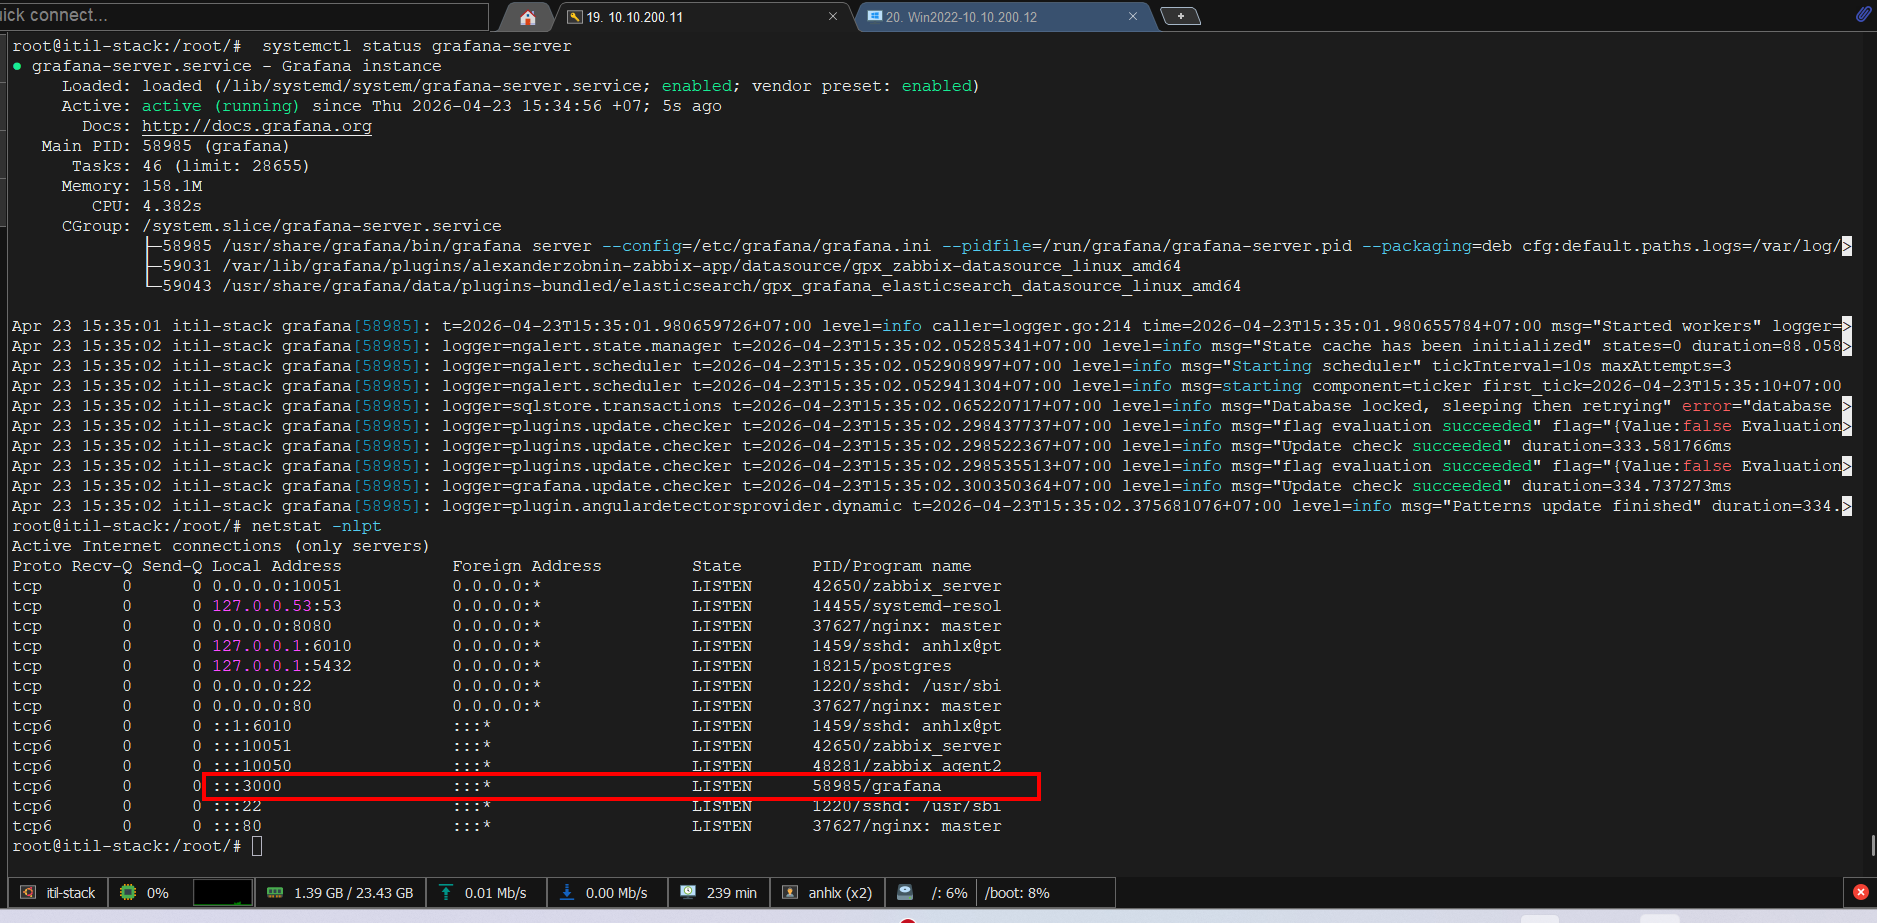Click the upload speed arrow icon
The image size is (1877, 923).
point(446,893)
